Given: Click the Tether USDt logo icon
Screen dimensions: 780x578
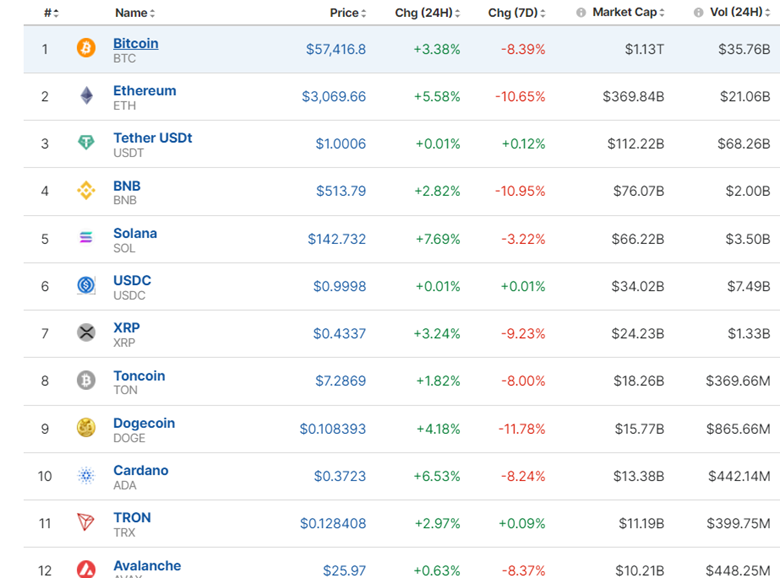Looking at the screenshot, I should tap(86, 143).
